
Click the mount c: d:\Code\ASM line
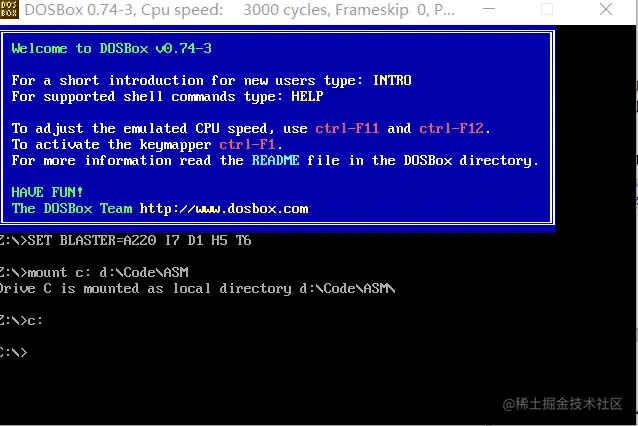[94, 272]
